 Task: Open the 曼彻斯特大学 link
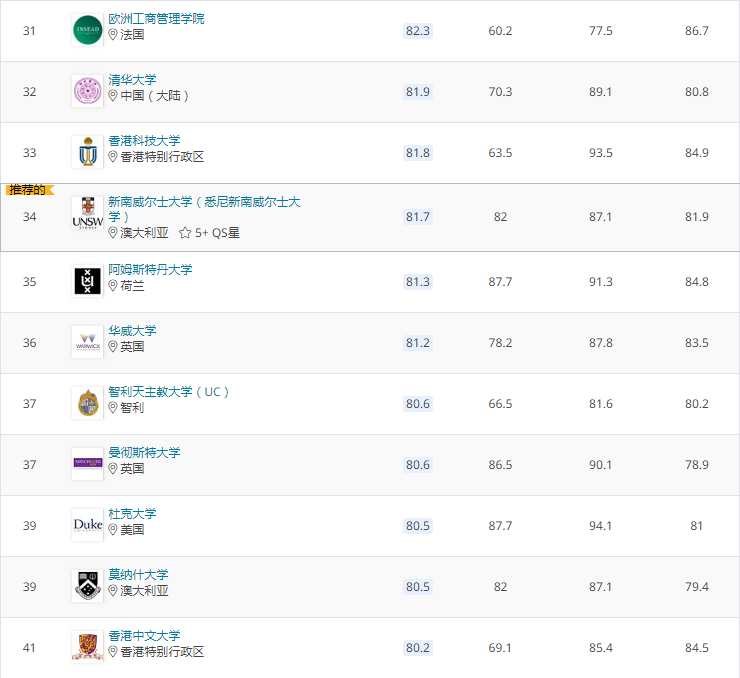(144, 453)
